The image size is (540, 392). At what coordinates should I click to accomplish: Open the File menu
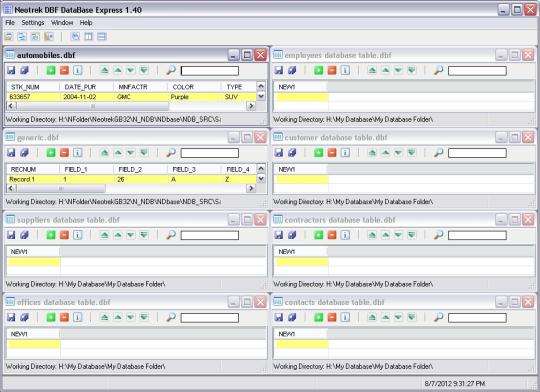pos(10,23)
